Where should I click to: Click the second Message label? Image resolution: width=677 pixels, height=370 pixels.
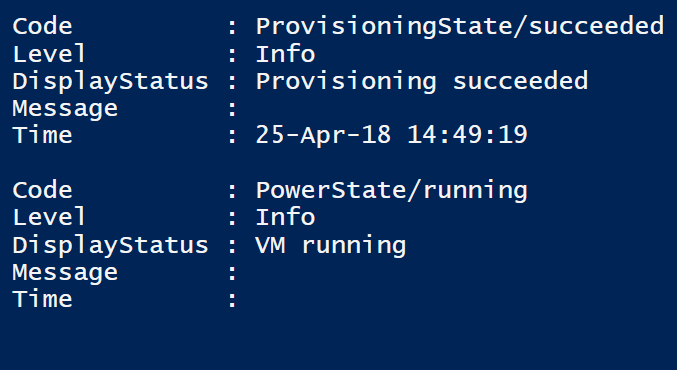point(65,272)
